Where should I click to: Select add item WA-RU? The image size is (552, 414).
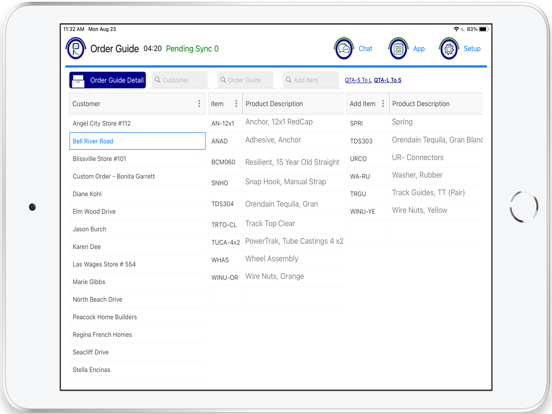(360, 176)
